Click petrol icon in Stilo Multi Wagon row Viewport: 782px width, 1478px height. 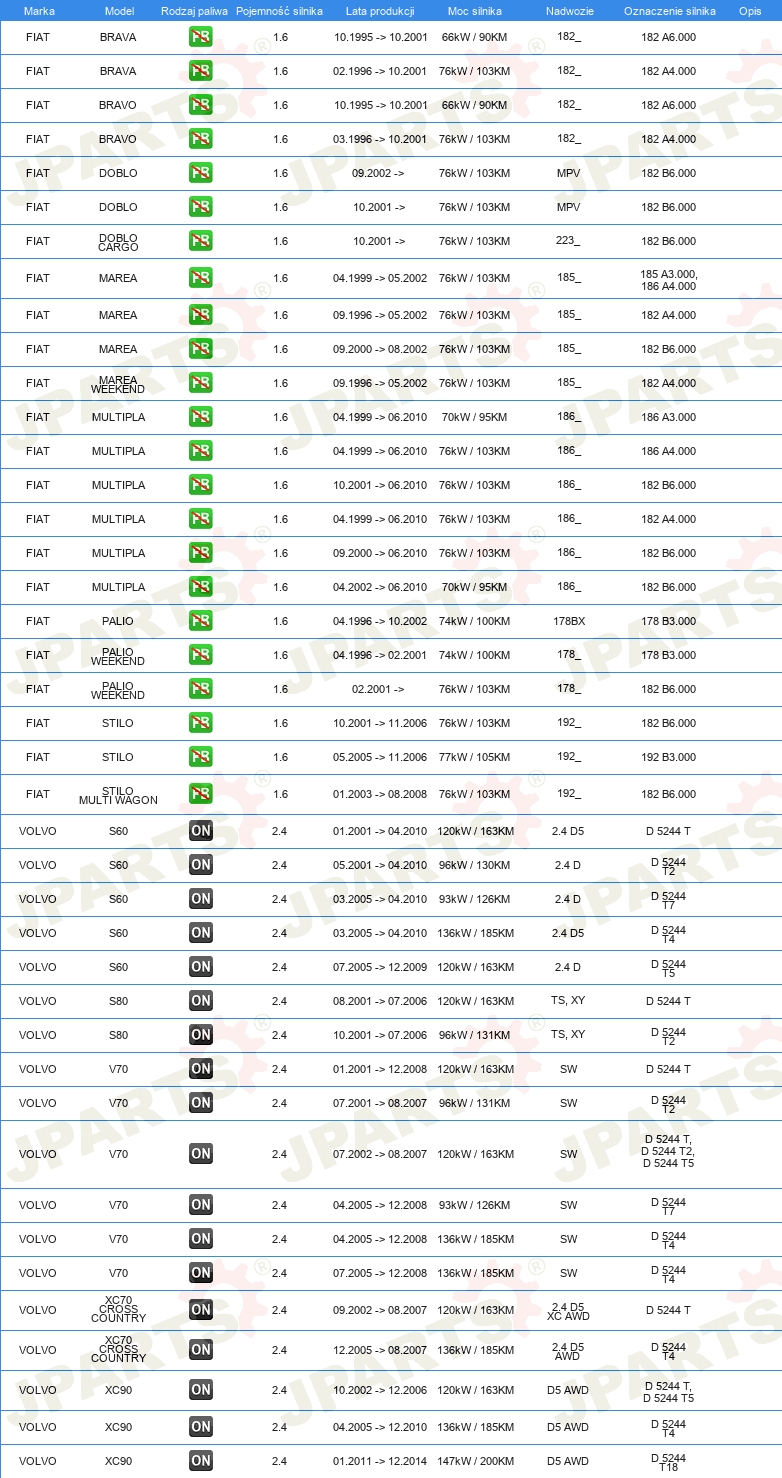coord(200,794)
